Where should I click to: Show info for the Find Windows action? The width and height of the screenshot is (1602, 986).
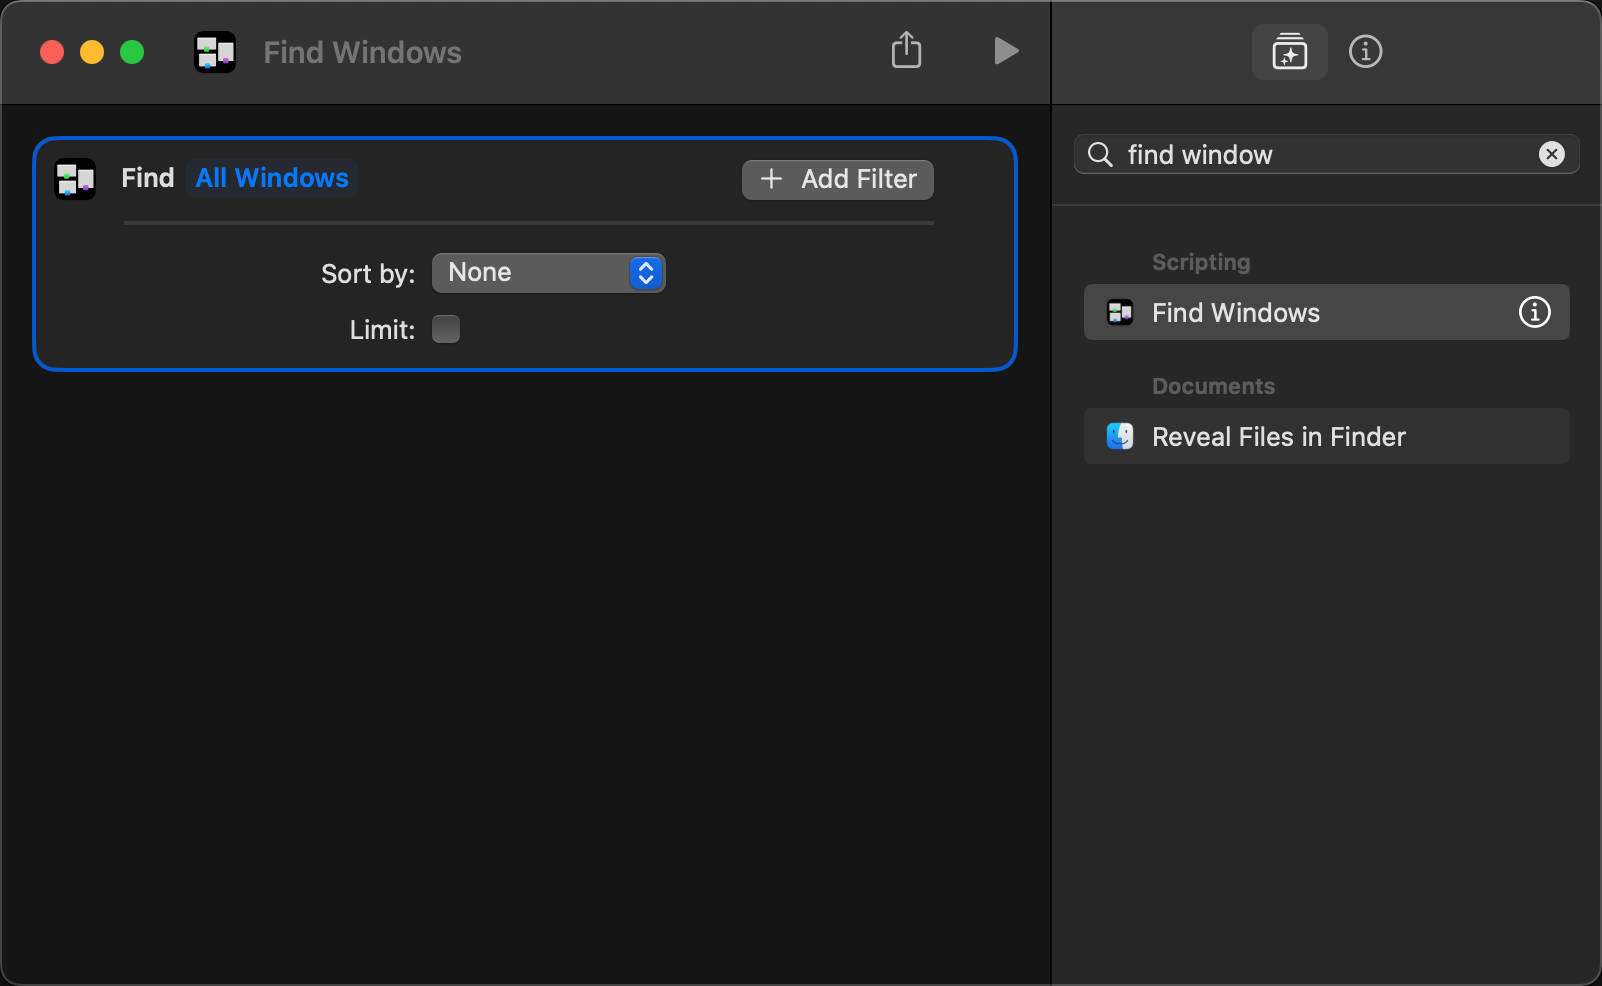click(x=1534, y=312)
